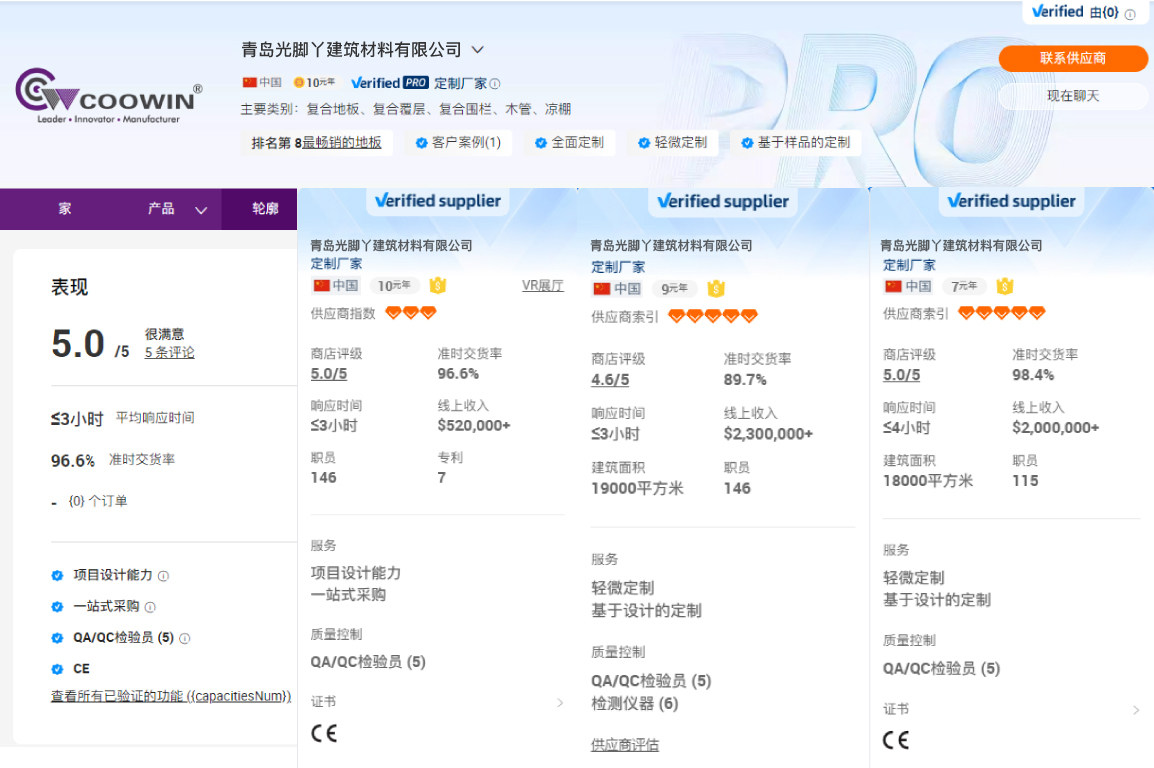Select the 基于样品的定制 tag
The image size is (1154, 768).
[796, 143]
